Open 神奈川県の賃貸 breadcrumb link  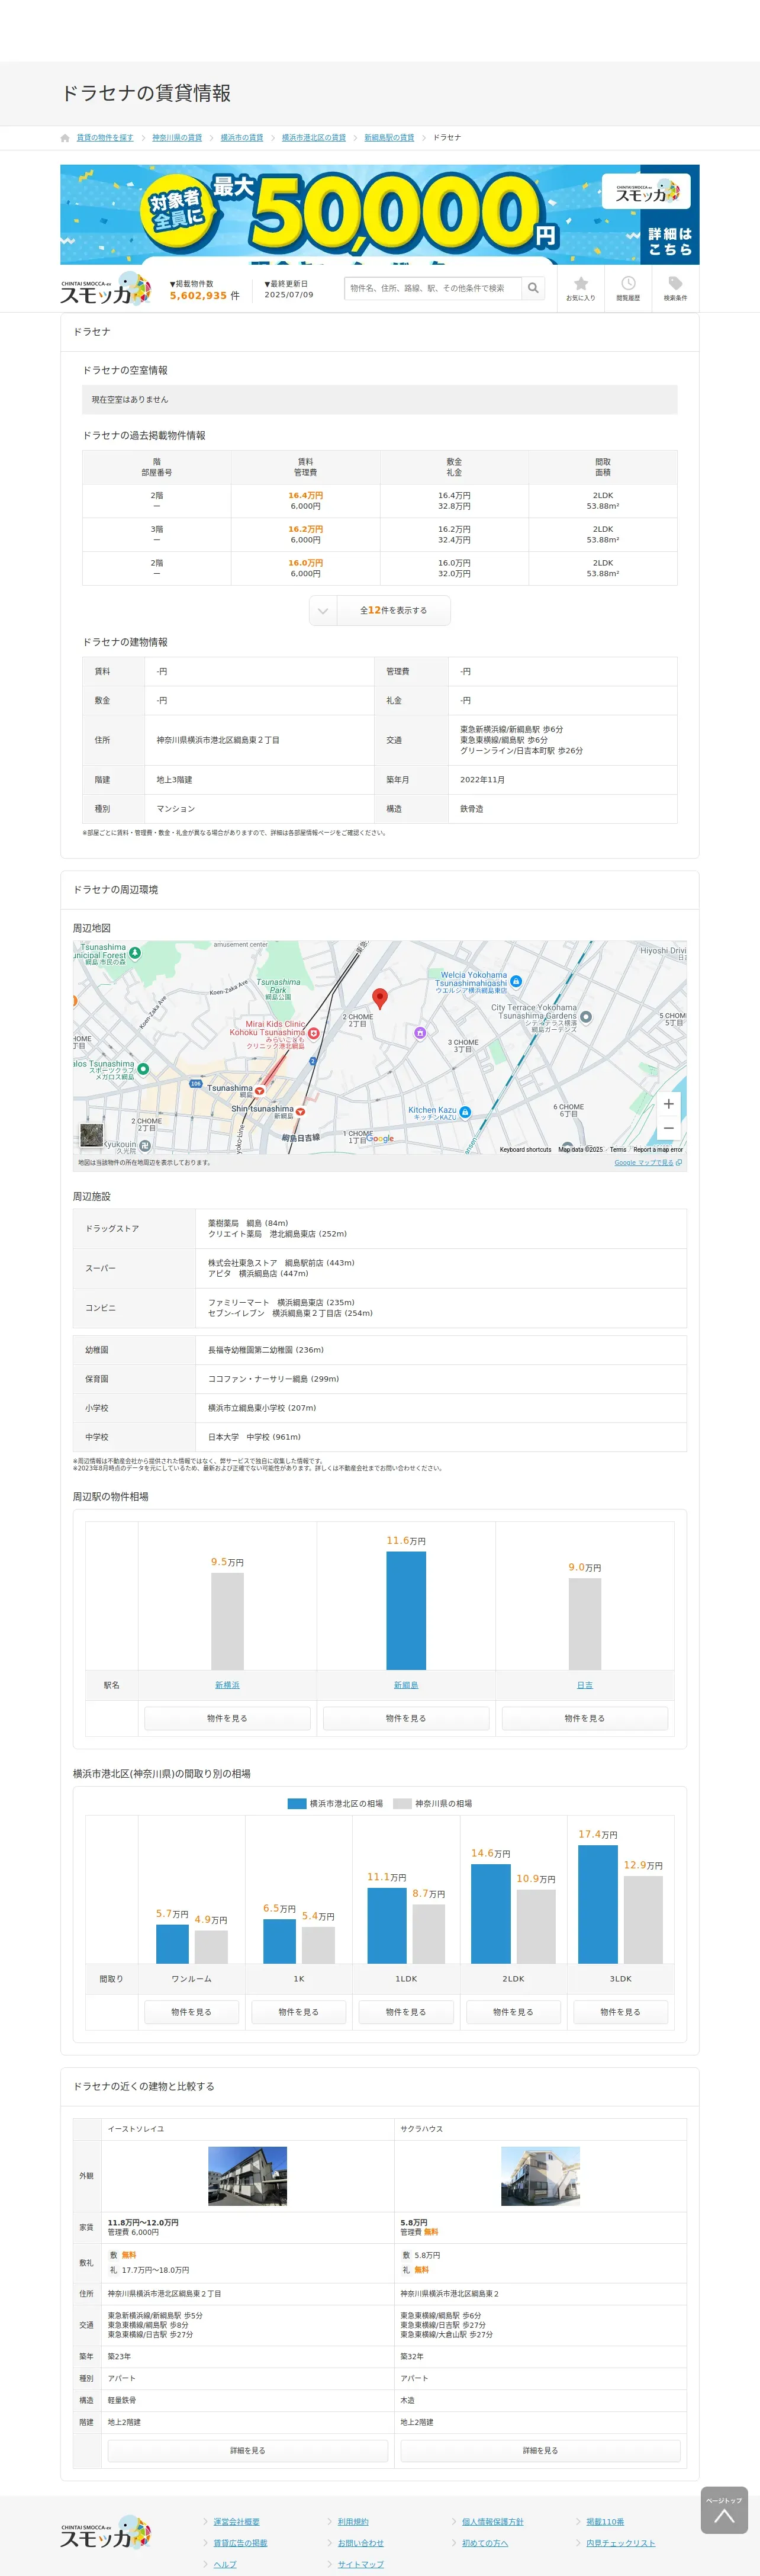pos(177,138)
